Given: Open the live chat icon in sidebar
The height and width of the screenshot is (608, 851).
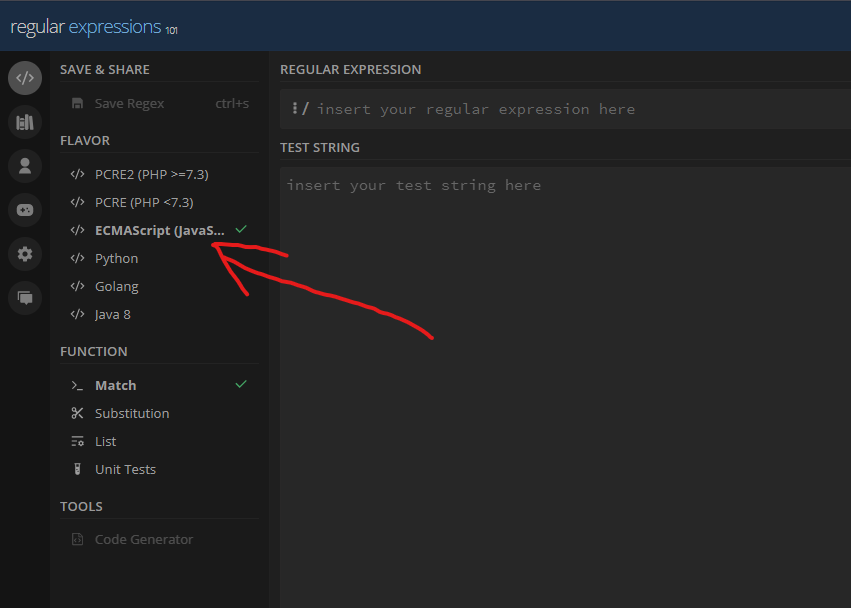Looking at the screenshot, I should click(x=25, y=298).
